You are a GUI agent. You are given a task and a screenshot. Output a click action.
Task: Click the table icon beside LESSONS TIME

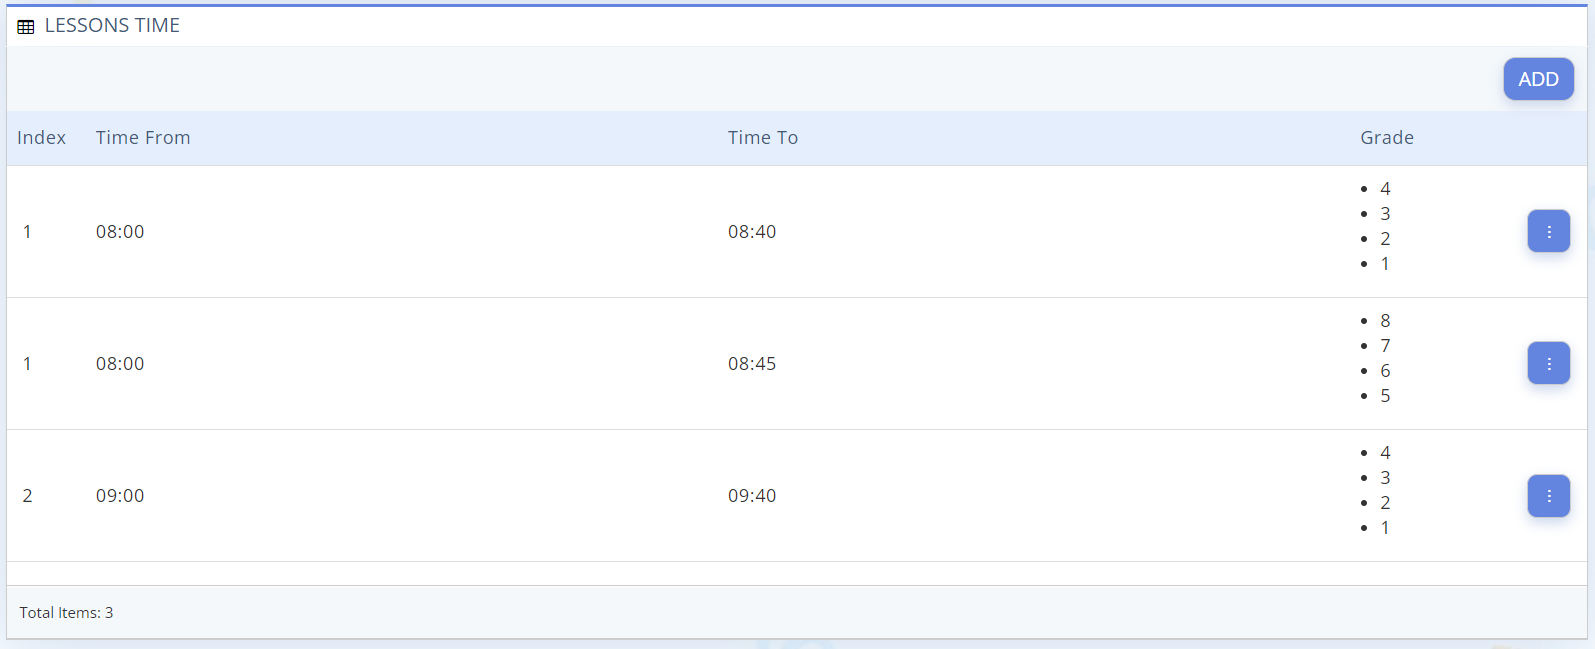tap(26, 27)
